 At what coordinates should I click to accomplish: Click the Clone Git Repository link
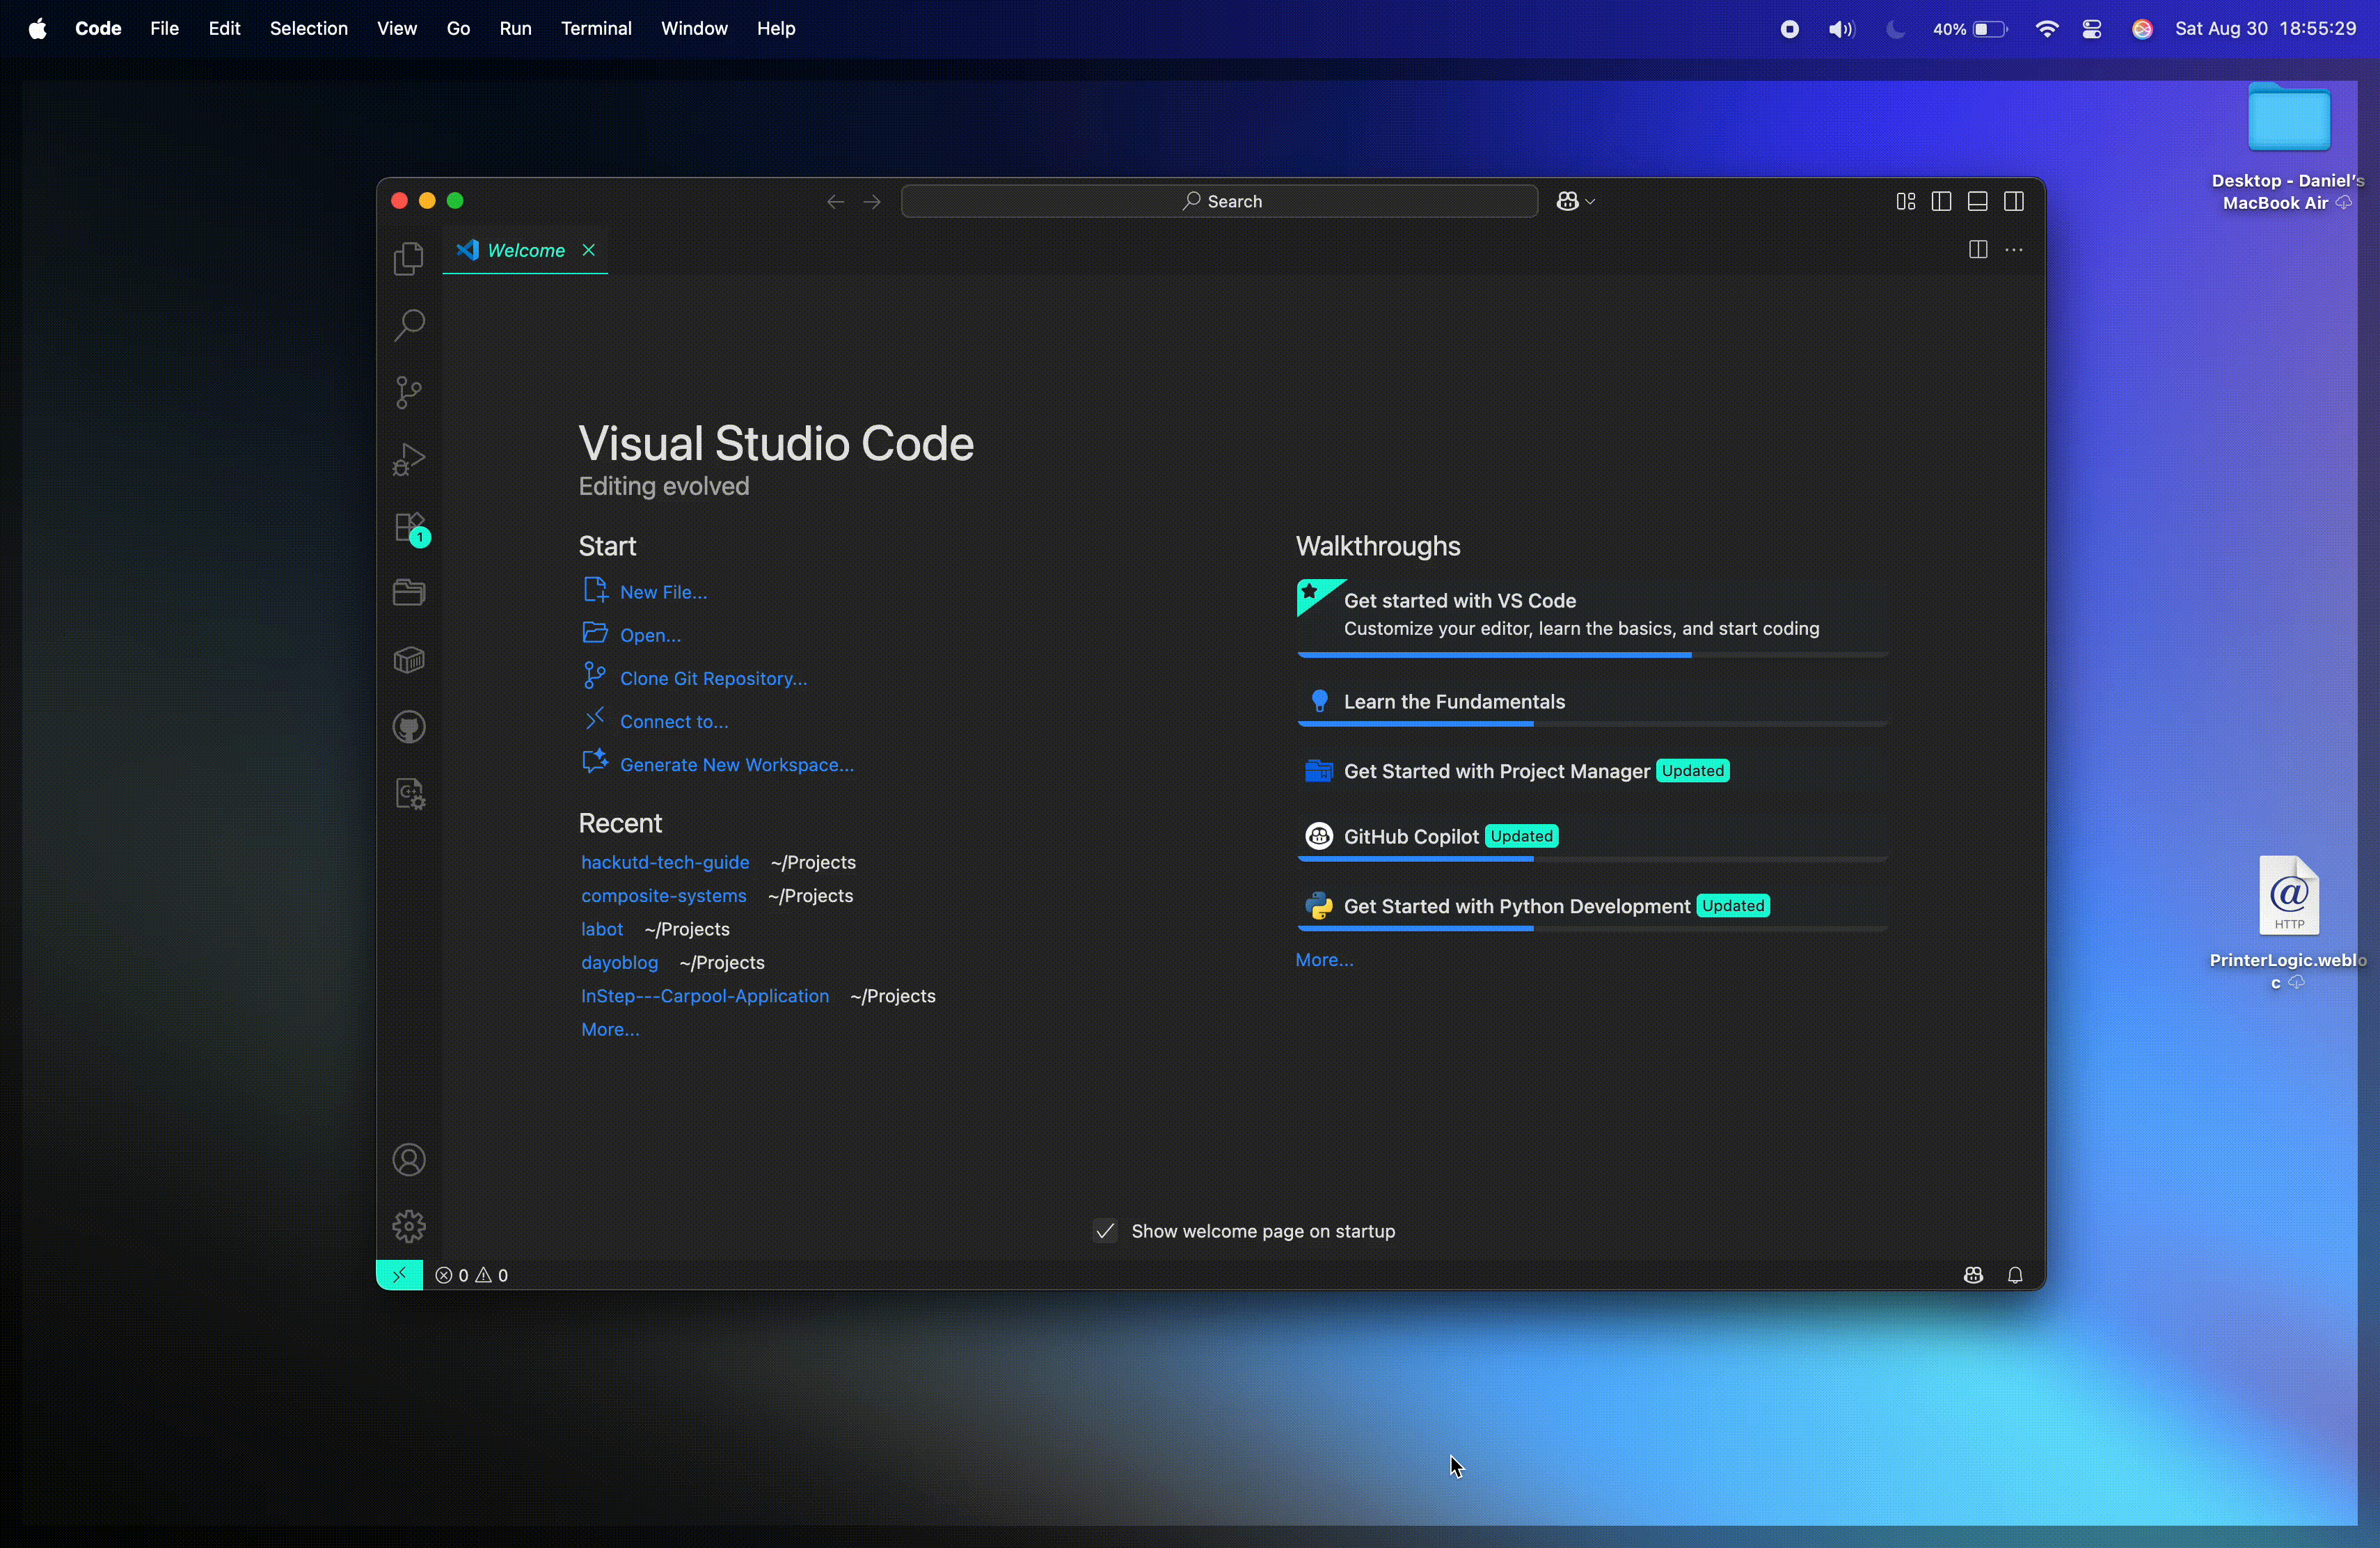click(713, 679)
